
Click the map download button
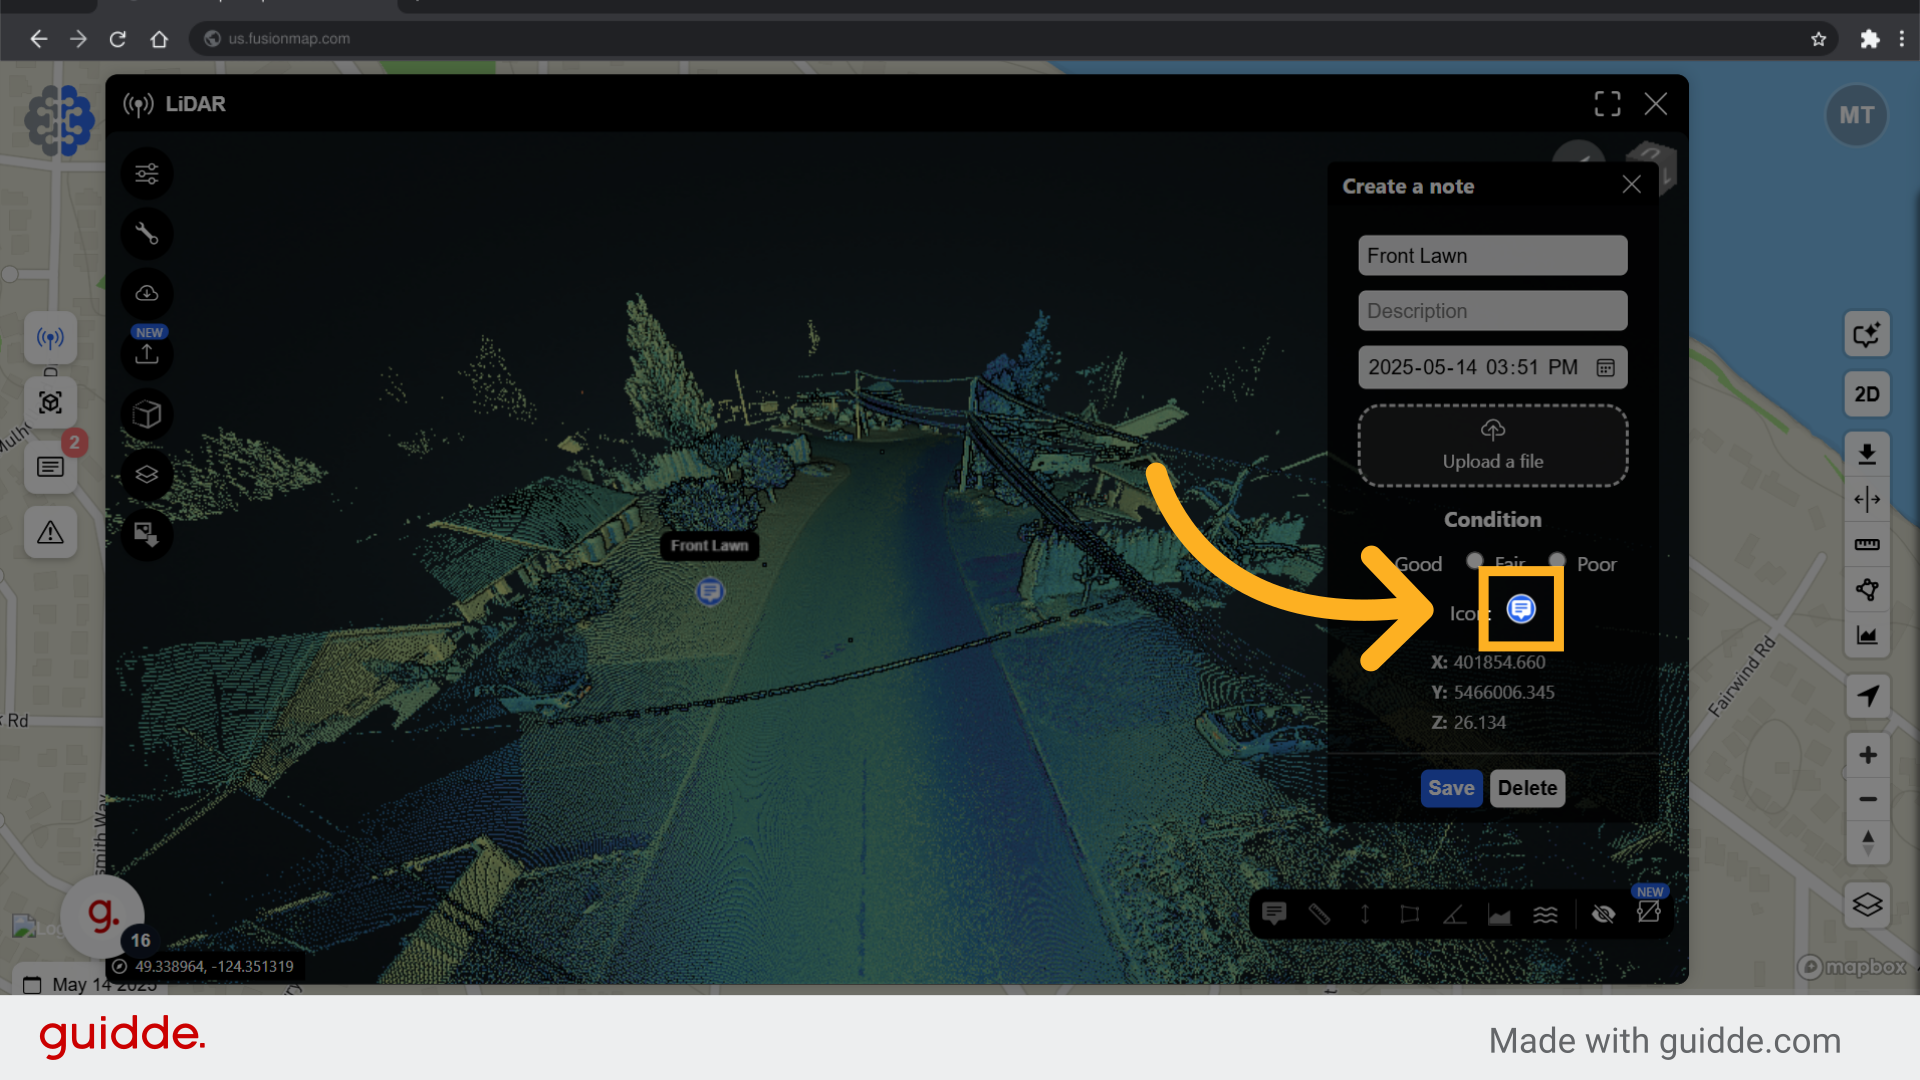[x=1866, y=454]
